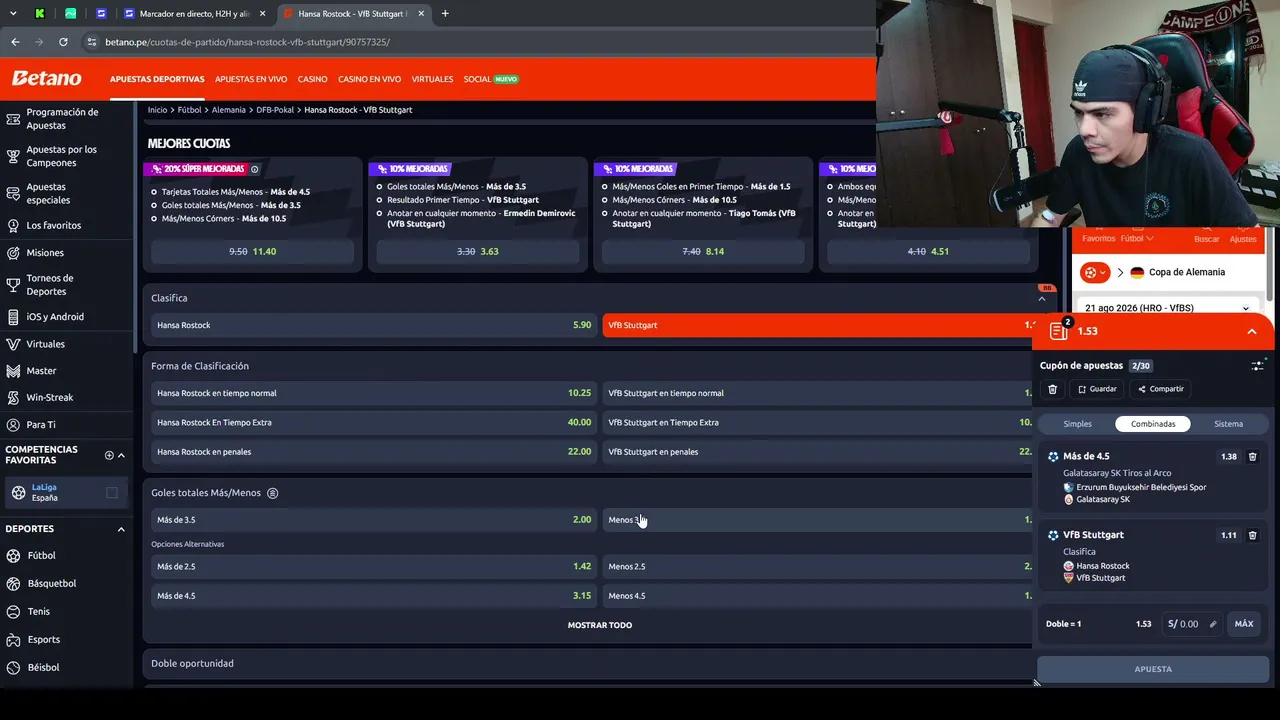
Task: Open Torneos de Deportes cup icon
Action: 13,285
